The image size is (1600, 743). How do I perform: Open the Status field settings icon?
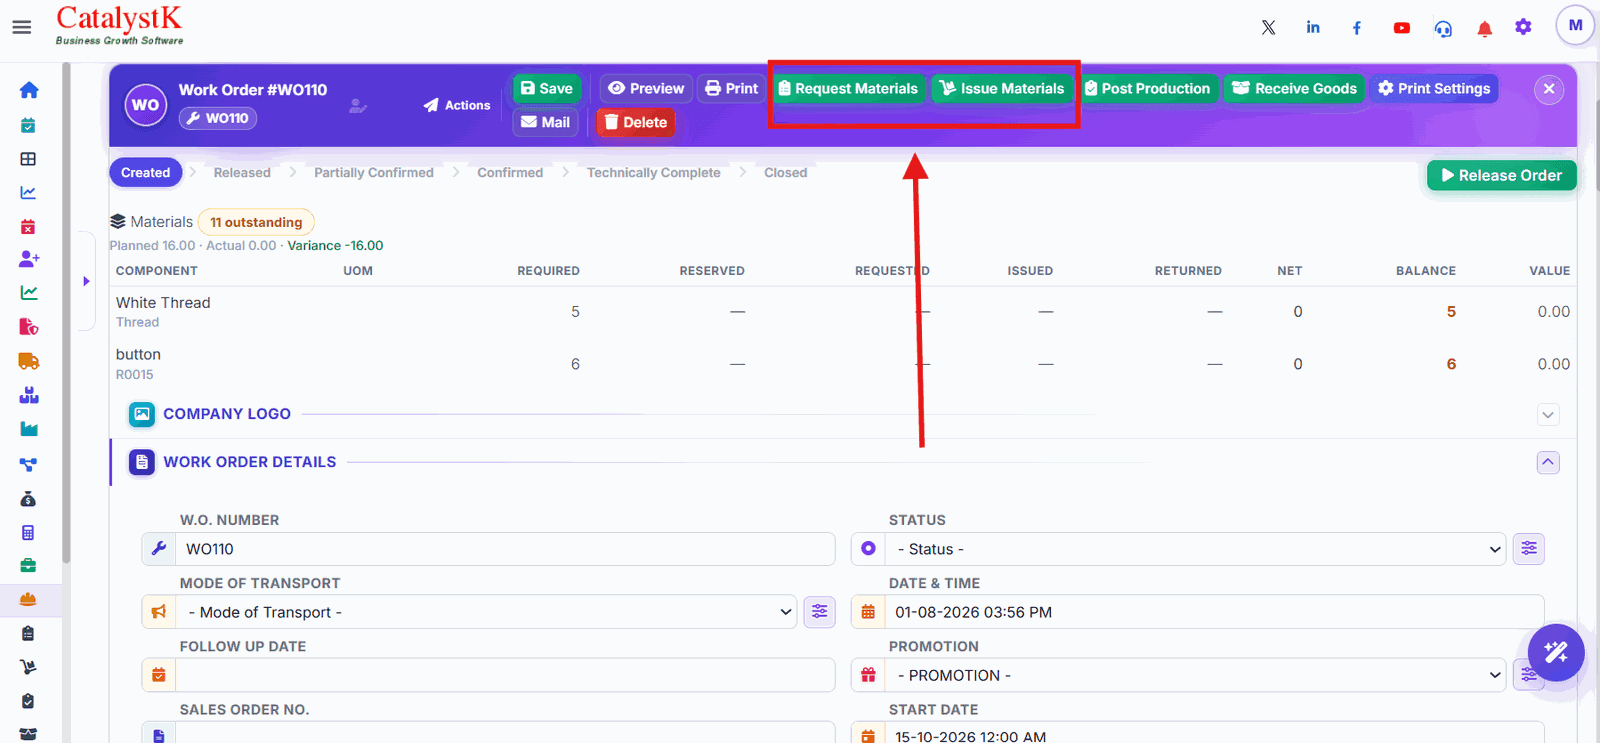coord(1529,548)
